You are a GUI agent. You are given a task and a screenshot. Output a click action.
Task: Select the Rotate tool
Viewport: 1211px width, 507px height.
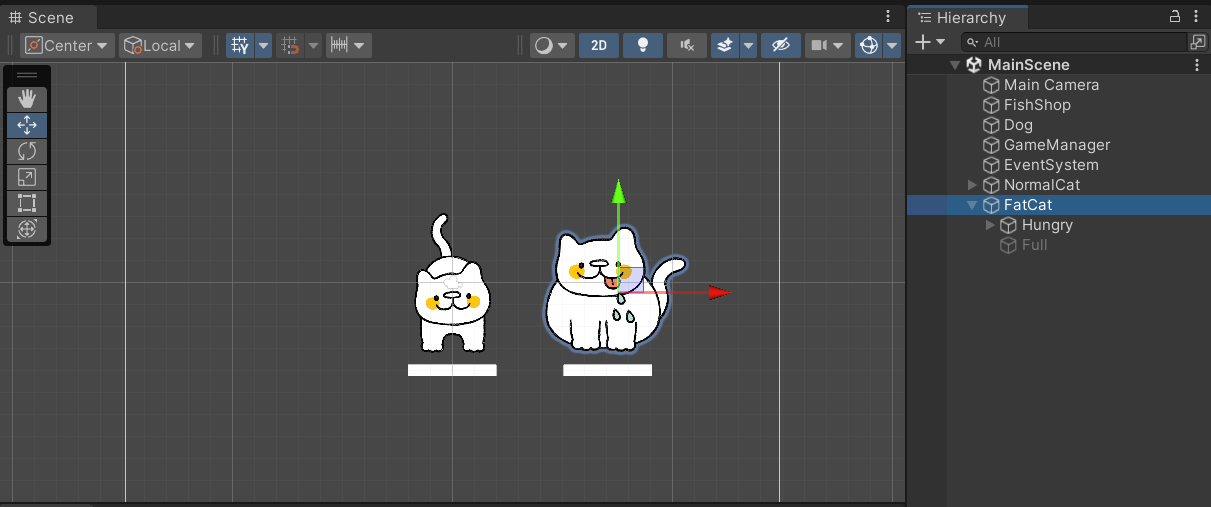coord(27,151)
